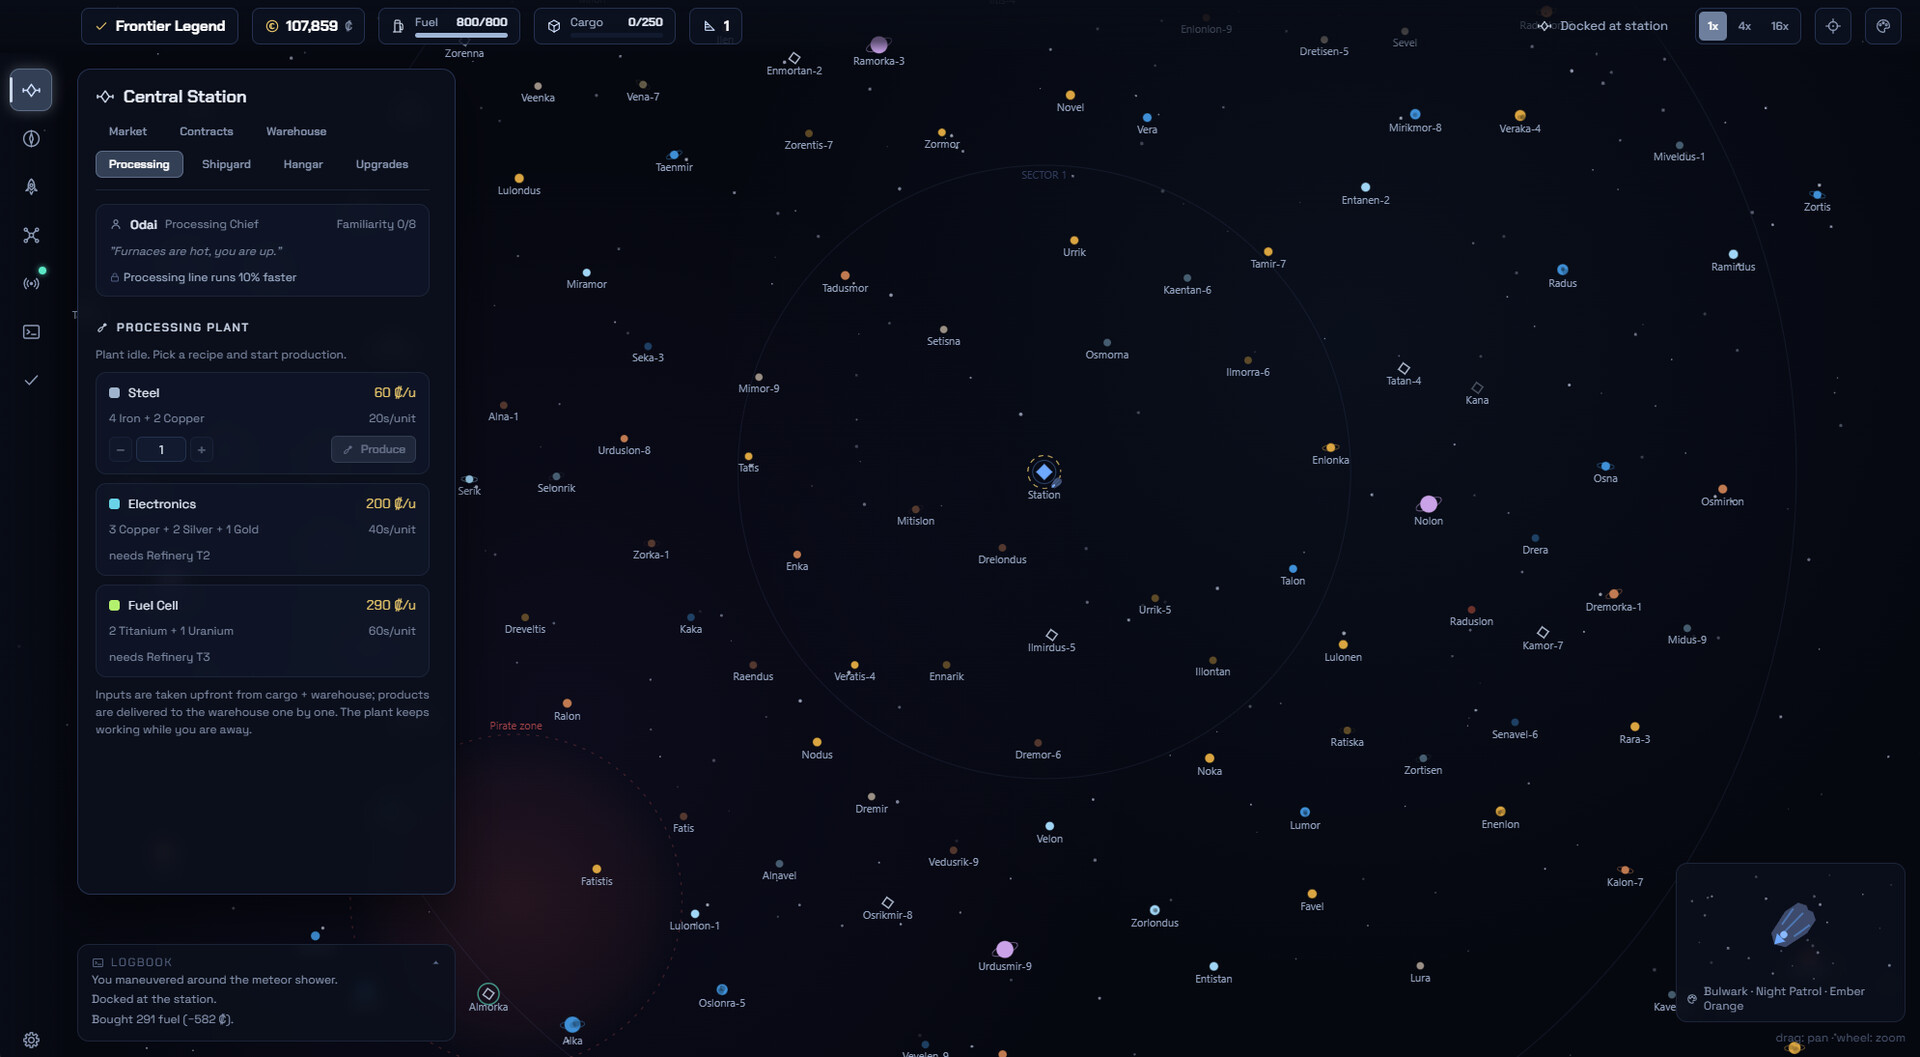Click the recenter crosshair icon

(1833, 26)
